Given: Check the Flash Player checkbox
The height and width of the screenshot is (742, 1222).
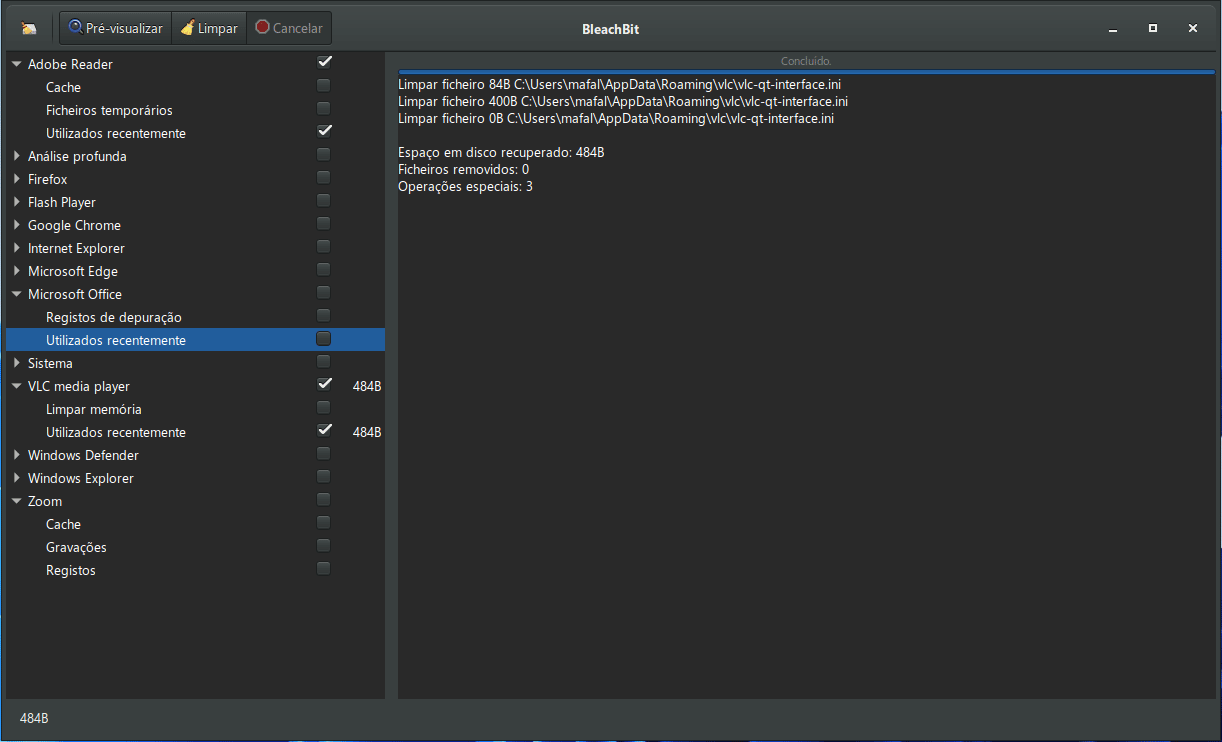Looking at the screenshot, I should point(324,200).
